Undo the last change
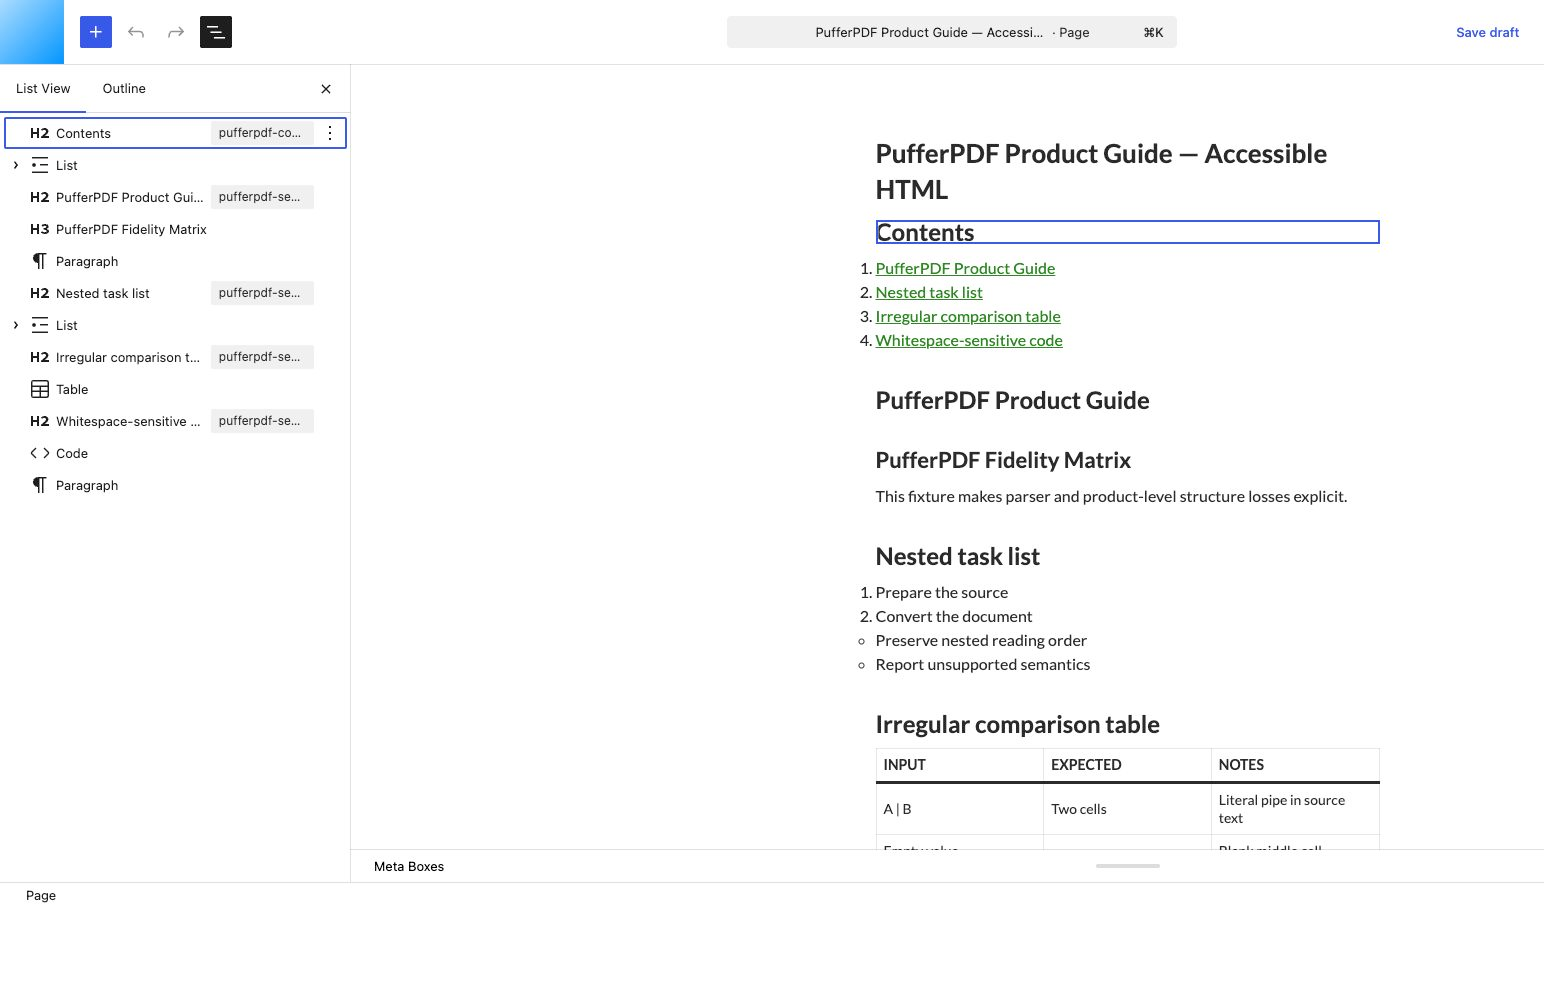The image size is (1544, 1000). tap(136, 32)
